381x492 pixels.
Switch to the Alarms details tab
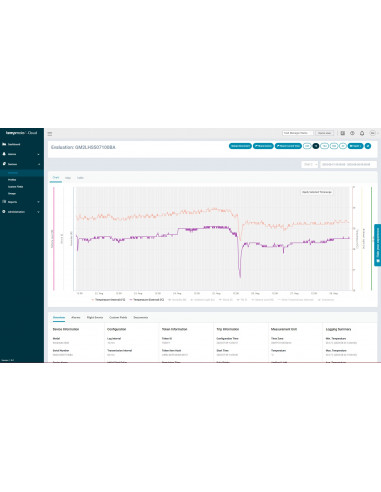pyautogui.click(x=76, y=317)
